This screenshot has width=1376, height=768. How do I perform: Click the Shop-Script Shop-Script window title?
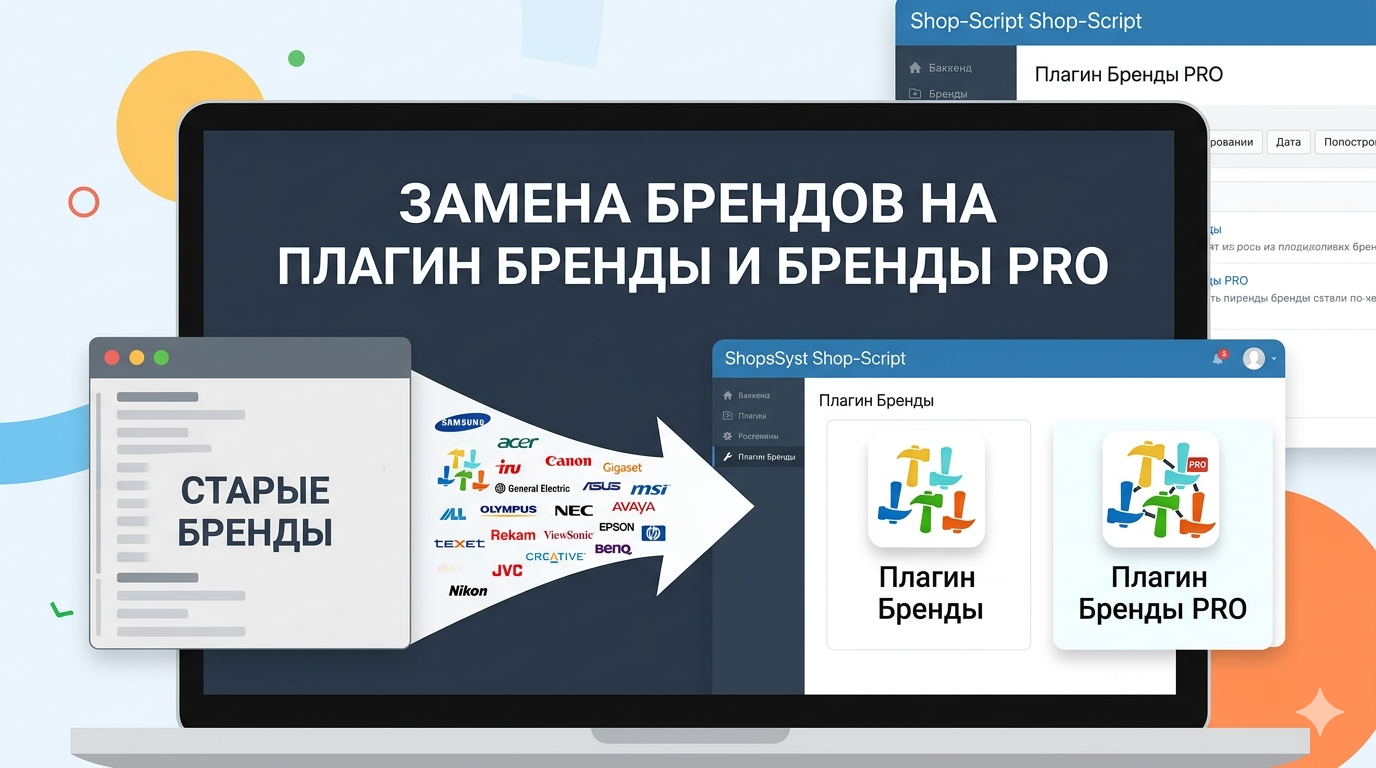tap(1025, 21)
